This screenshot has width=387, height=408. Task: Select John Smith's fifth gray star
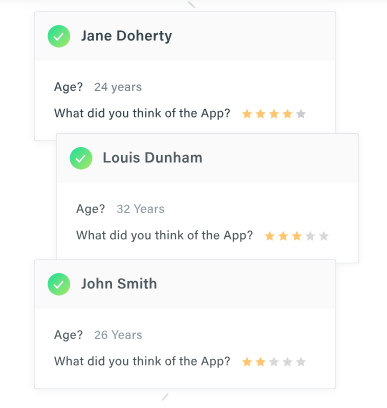pyautogui.click(x=301, y=362)
